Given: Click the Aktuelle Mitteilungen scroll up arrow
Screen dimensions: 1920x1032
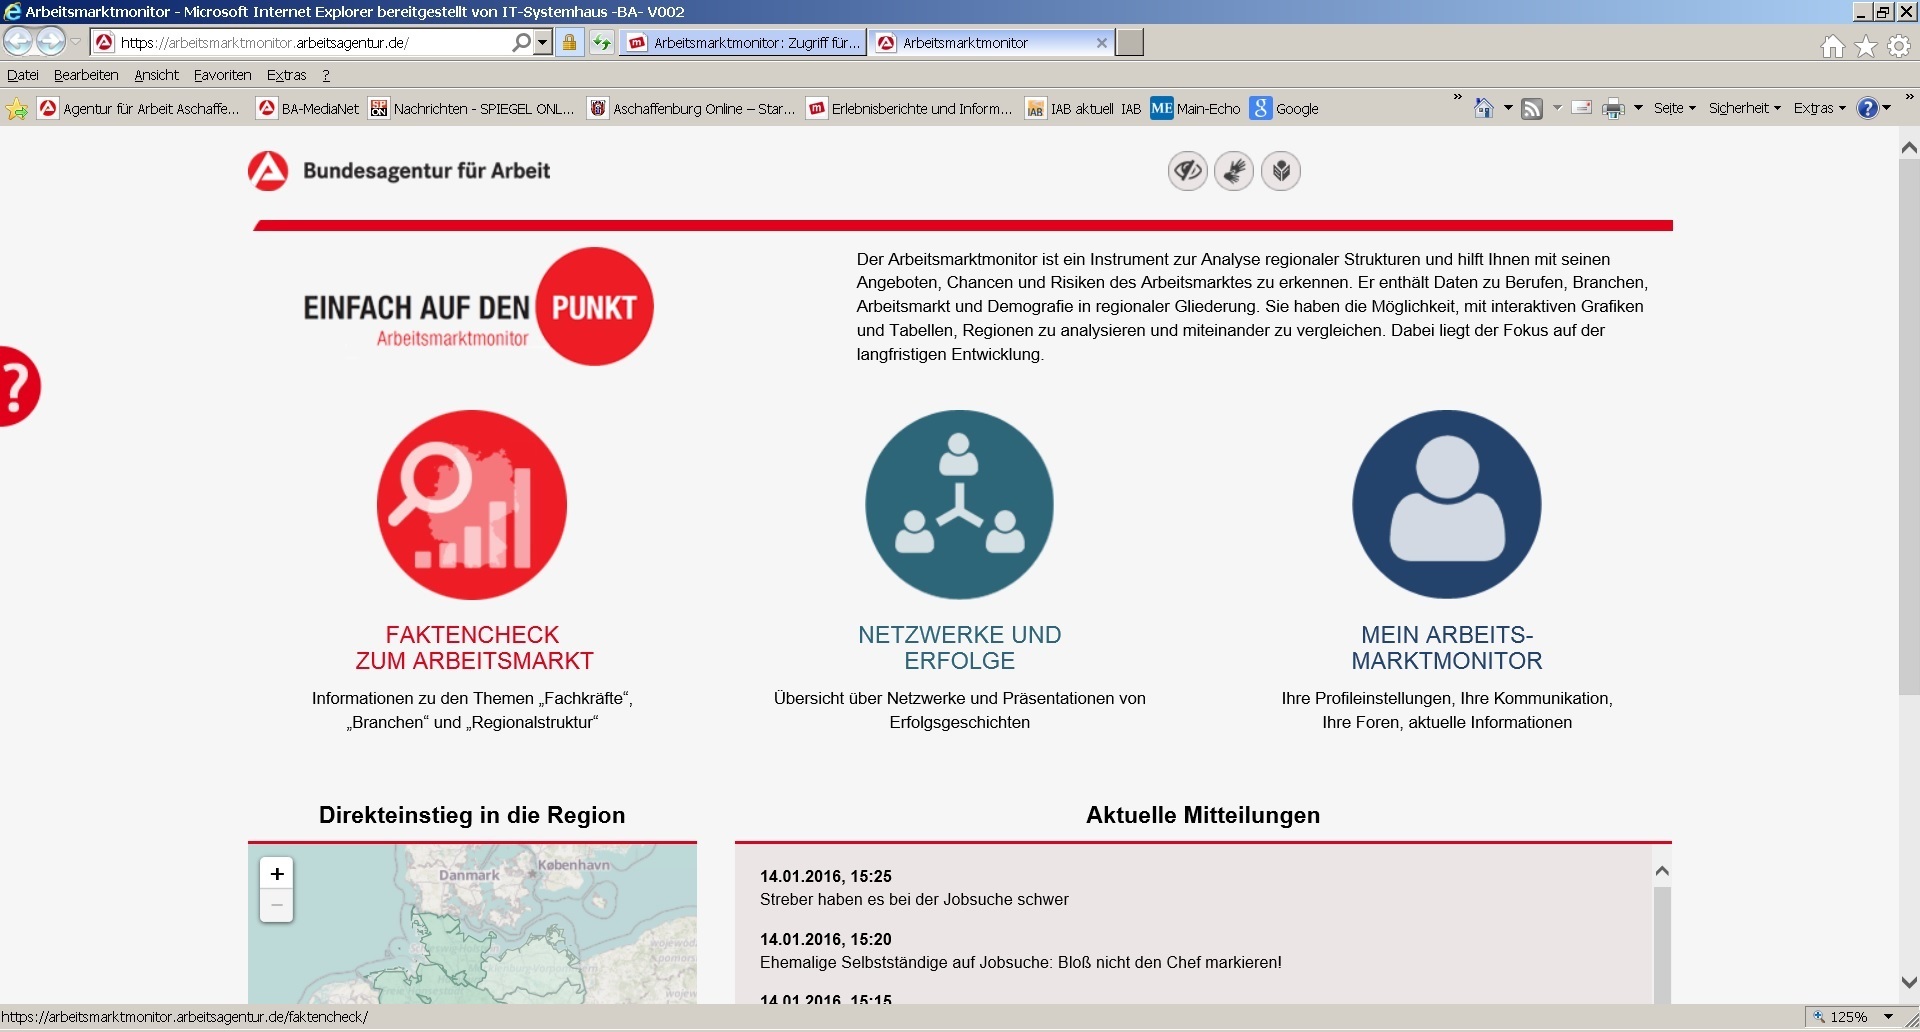Looking at the screenshot, I should tap(1662, 871).
